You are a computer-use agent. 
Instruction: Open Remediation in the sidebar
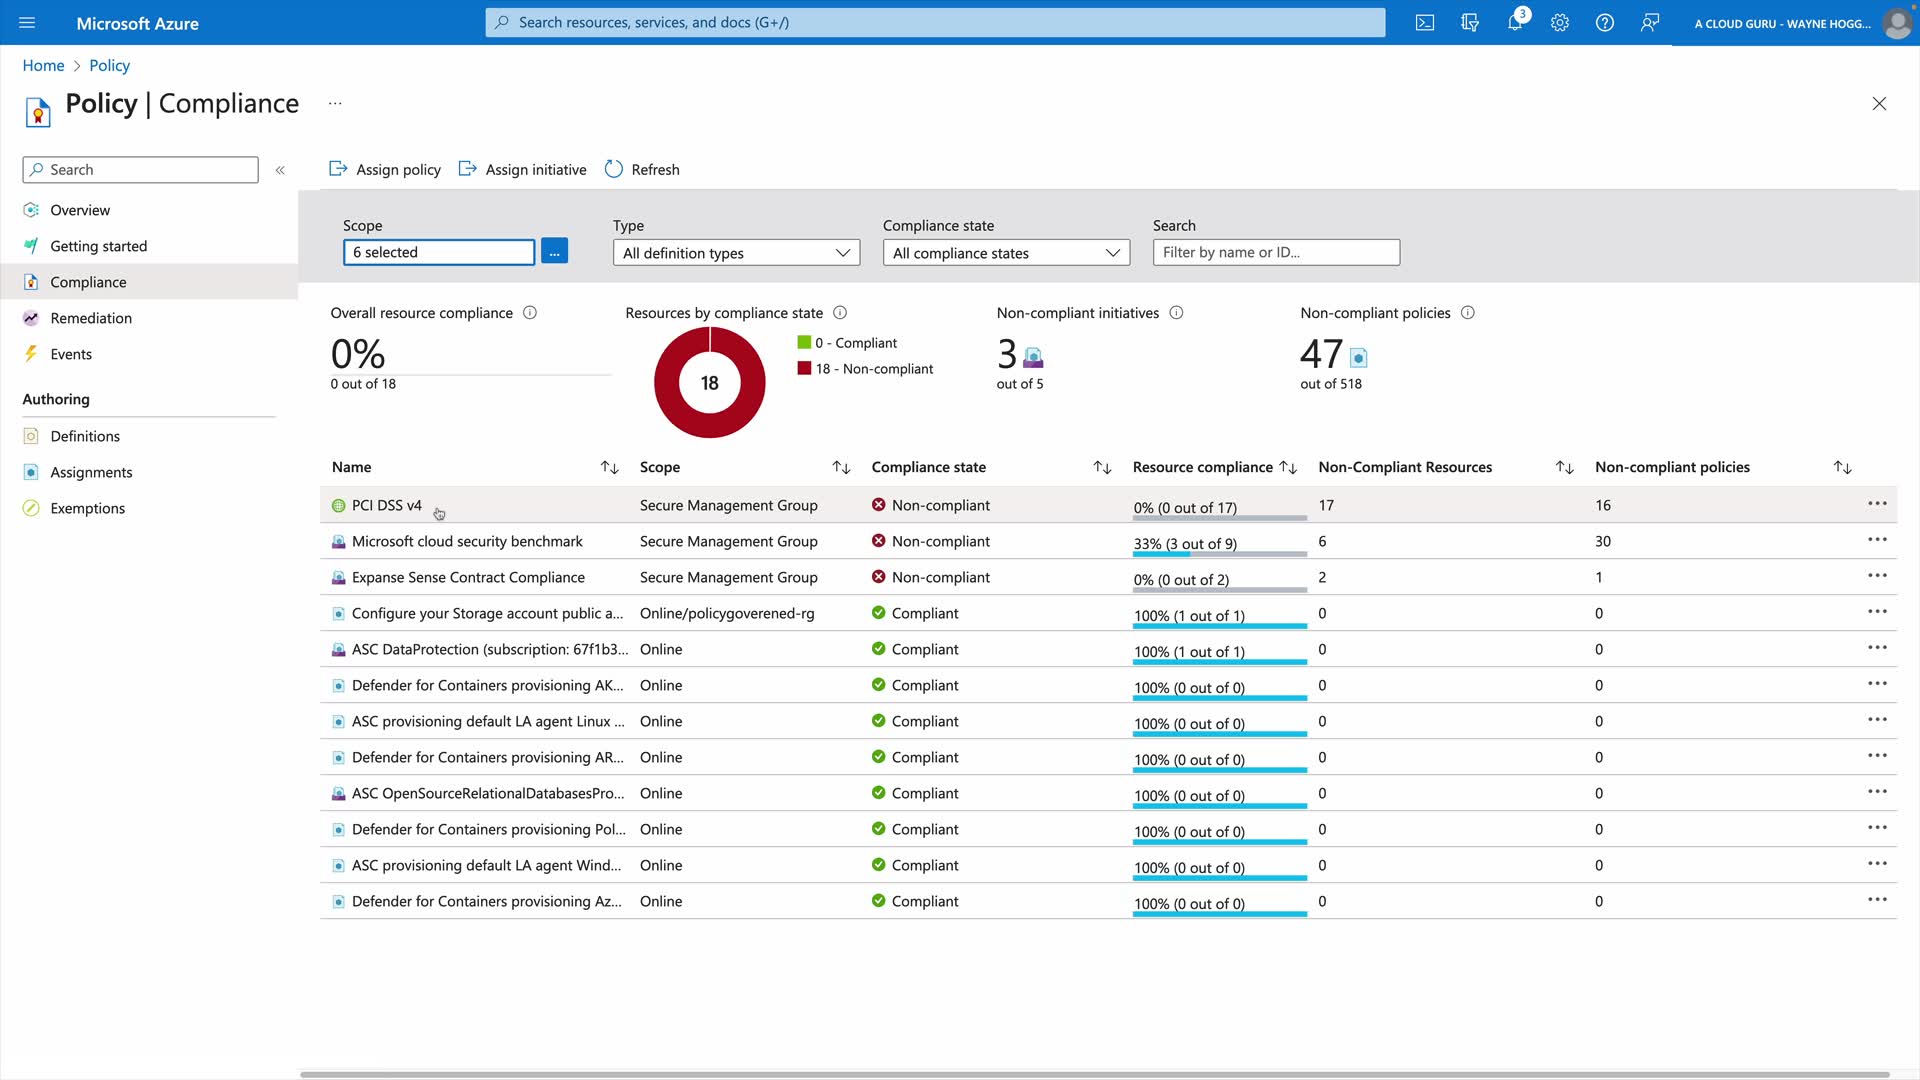coord(91,318)
